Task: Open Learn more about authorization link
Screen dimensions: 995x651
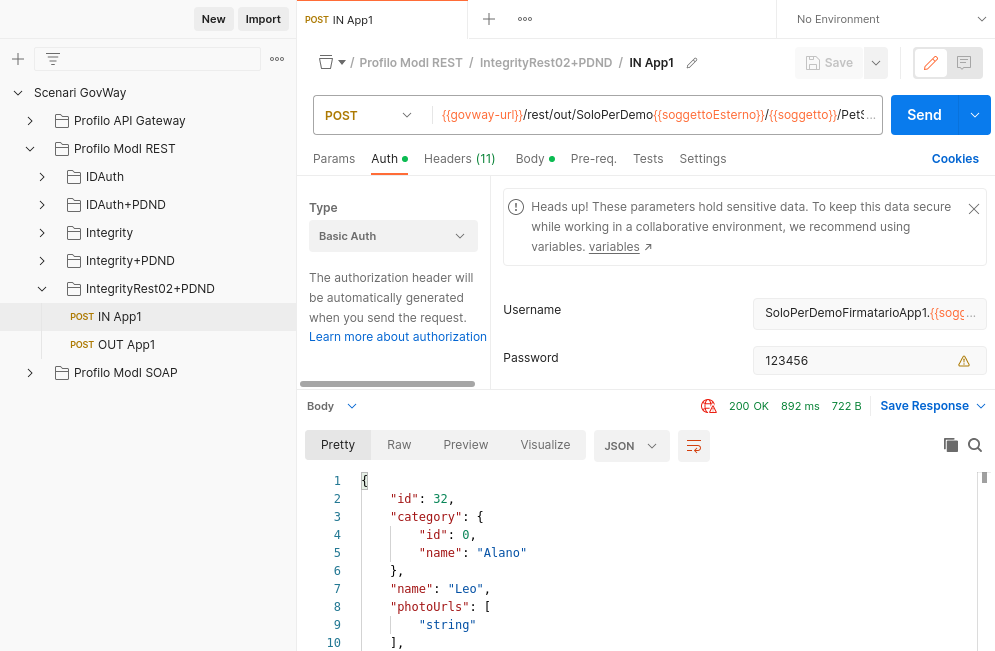Action: pos(398,337)
